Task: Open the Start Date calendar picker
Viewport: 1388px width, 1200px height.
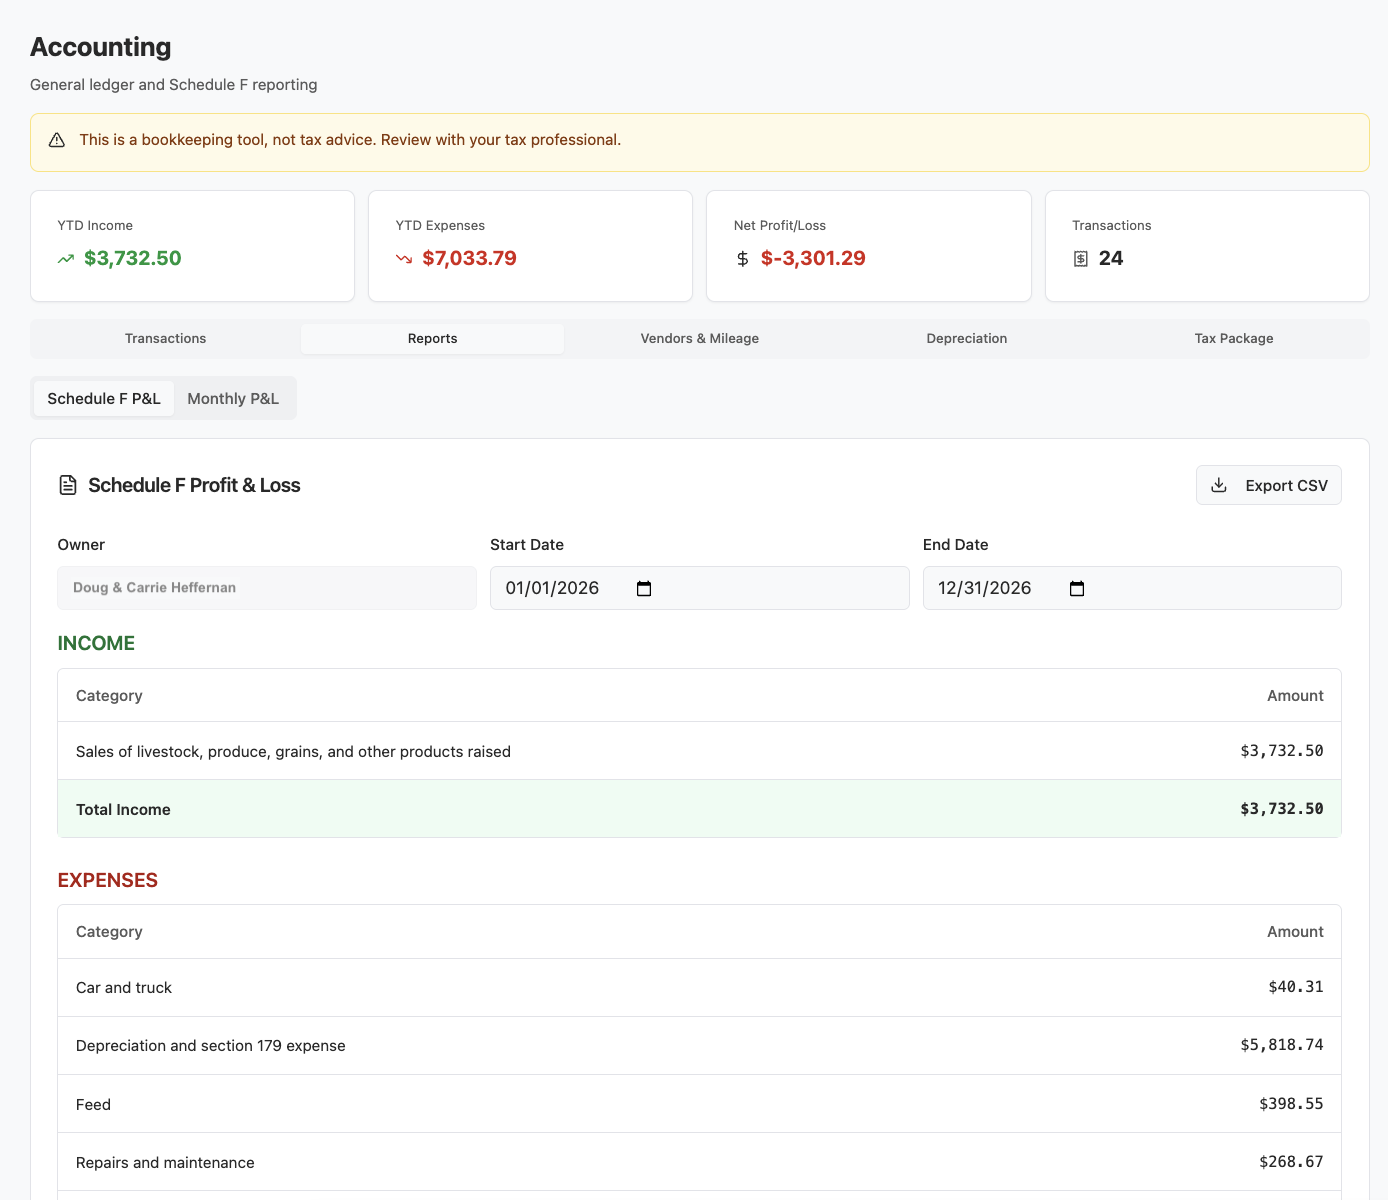Action: tap(644, 588)
